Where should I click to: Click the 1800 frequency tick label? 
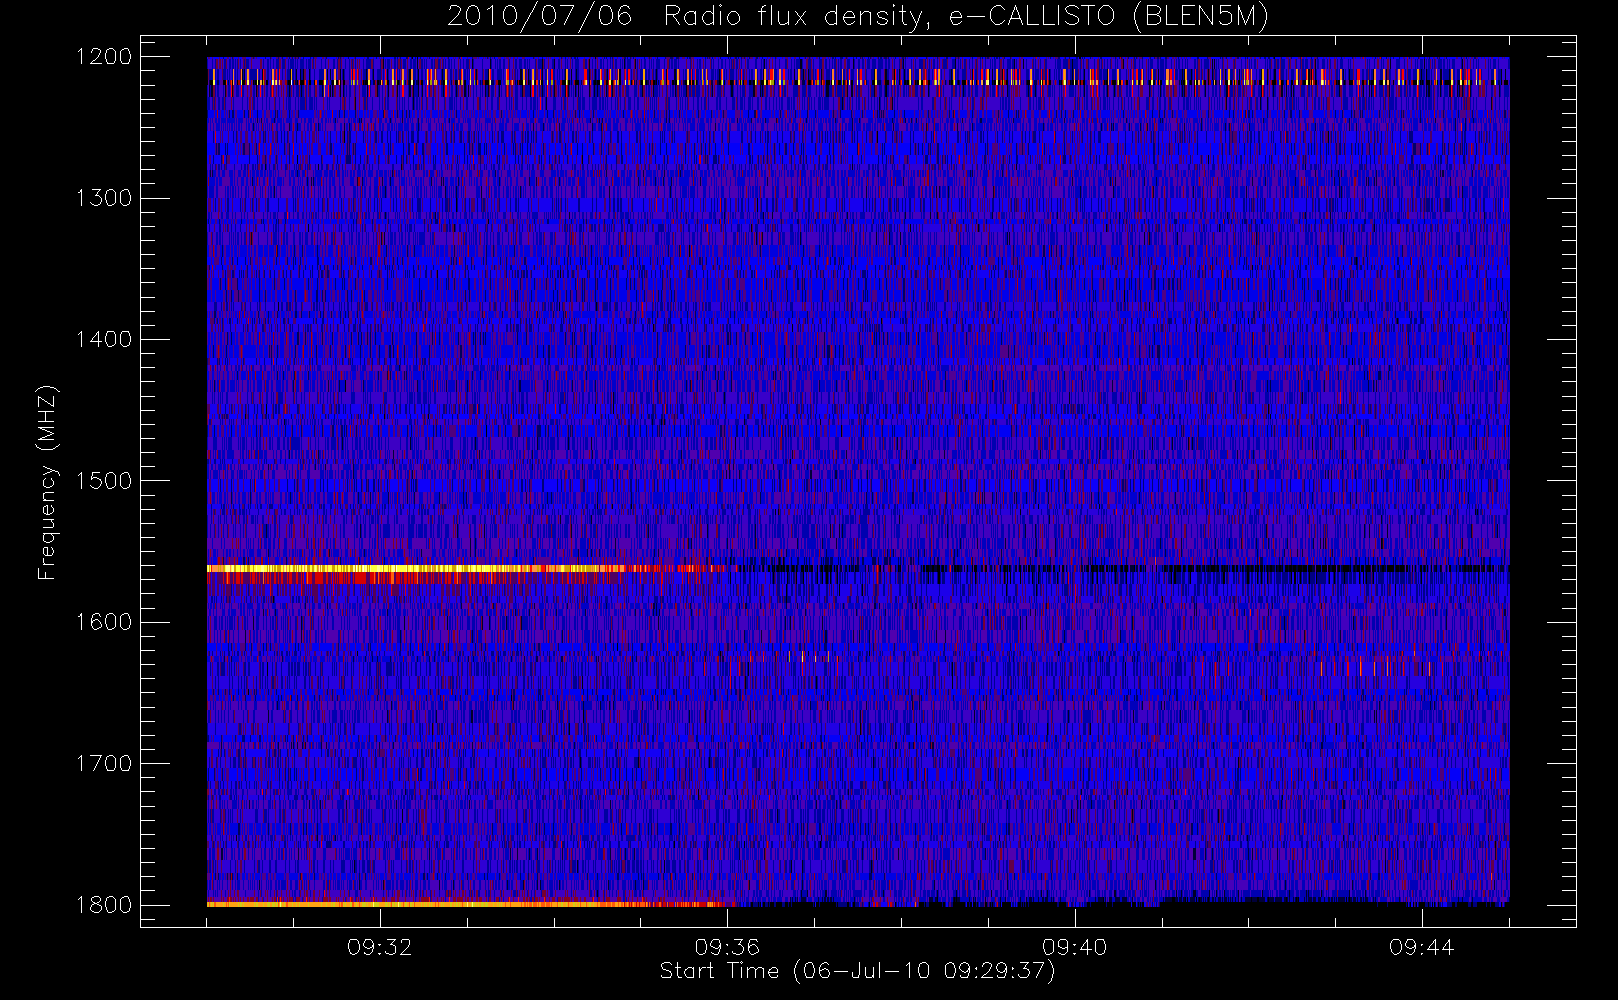[x=104, y=905]
